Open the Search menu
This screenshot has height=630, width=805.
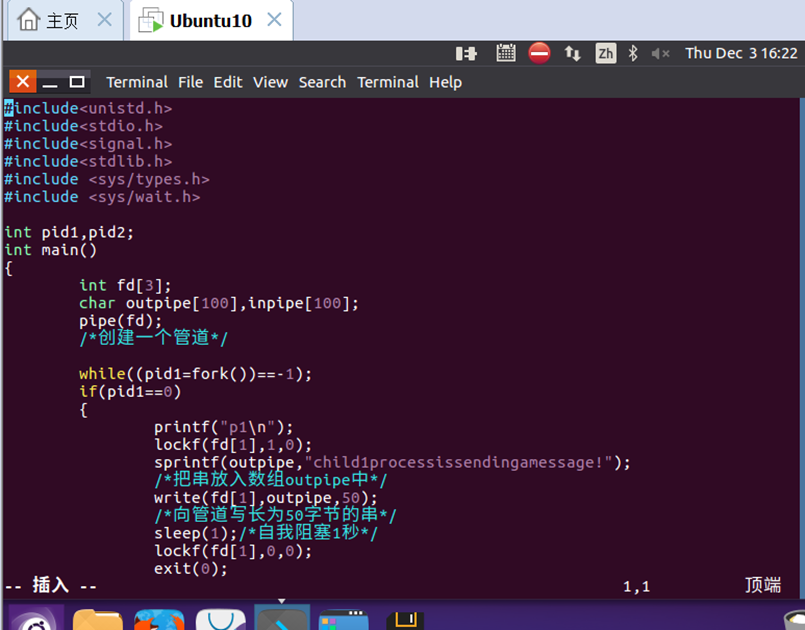[322, 82]
